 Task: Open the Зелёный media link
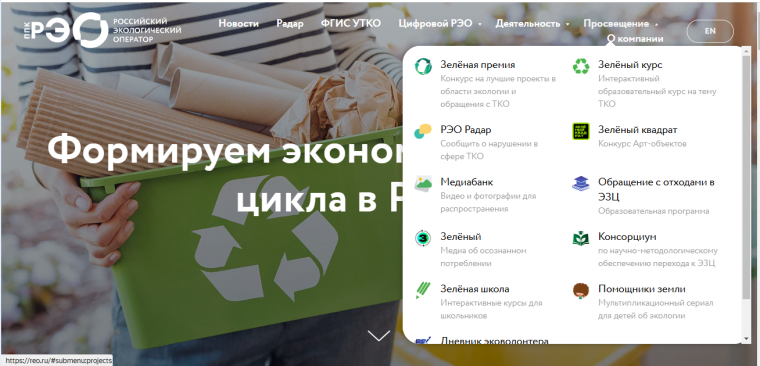pyautogui.click(x=460, y=237)
